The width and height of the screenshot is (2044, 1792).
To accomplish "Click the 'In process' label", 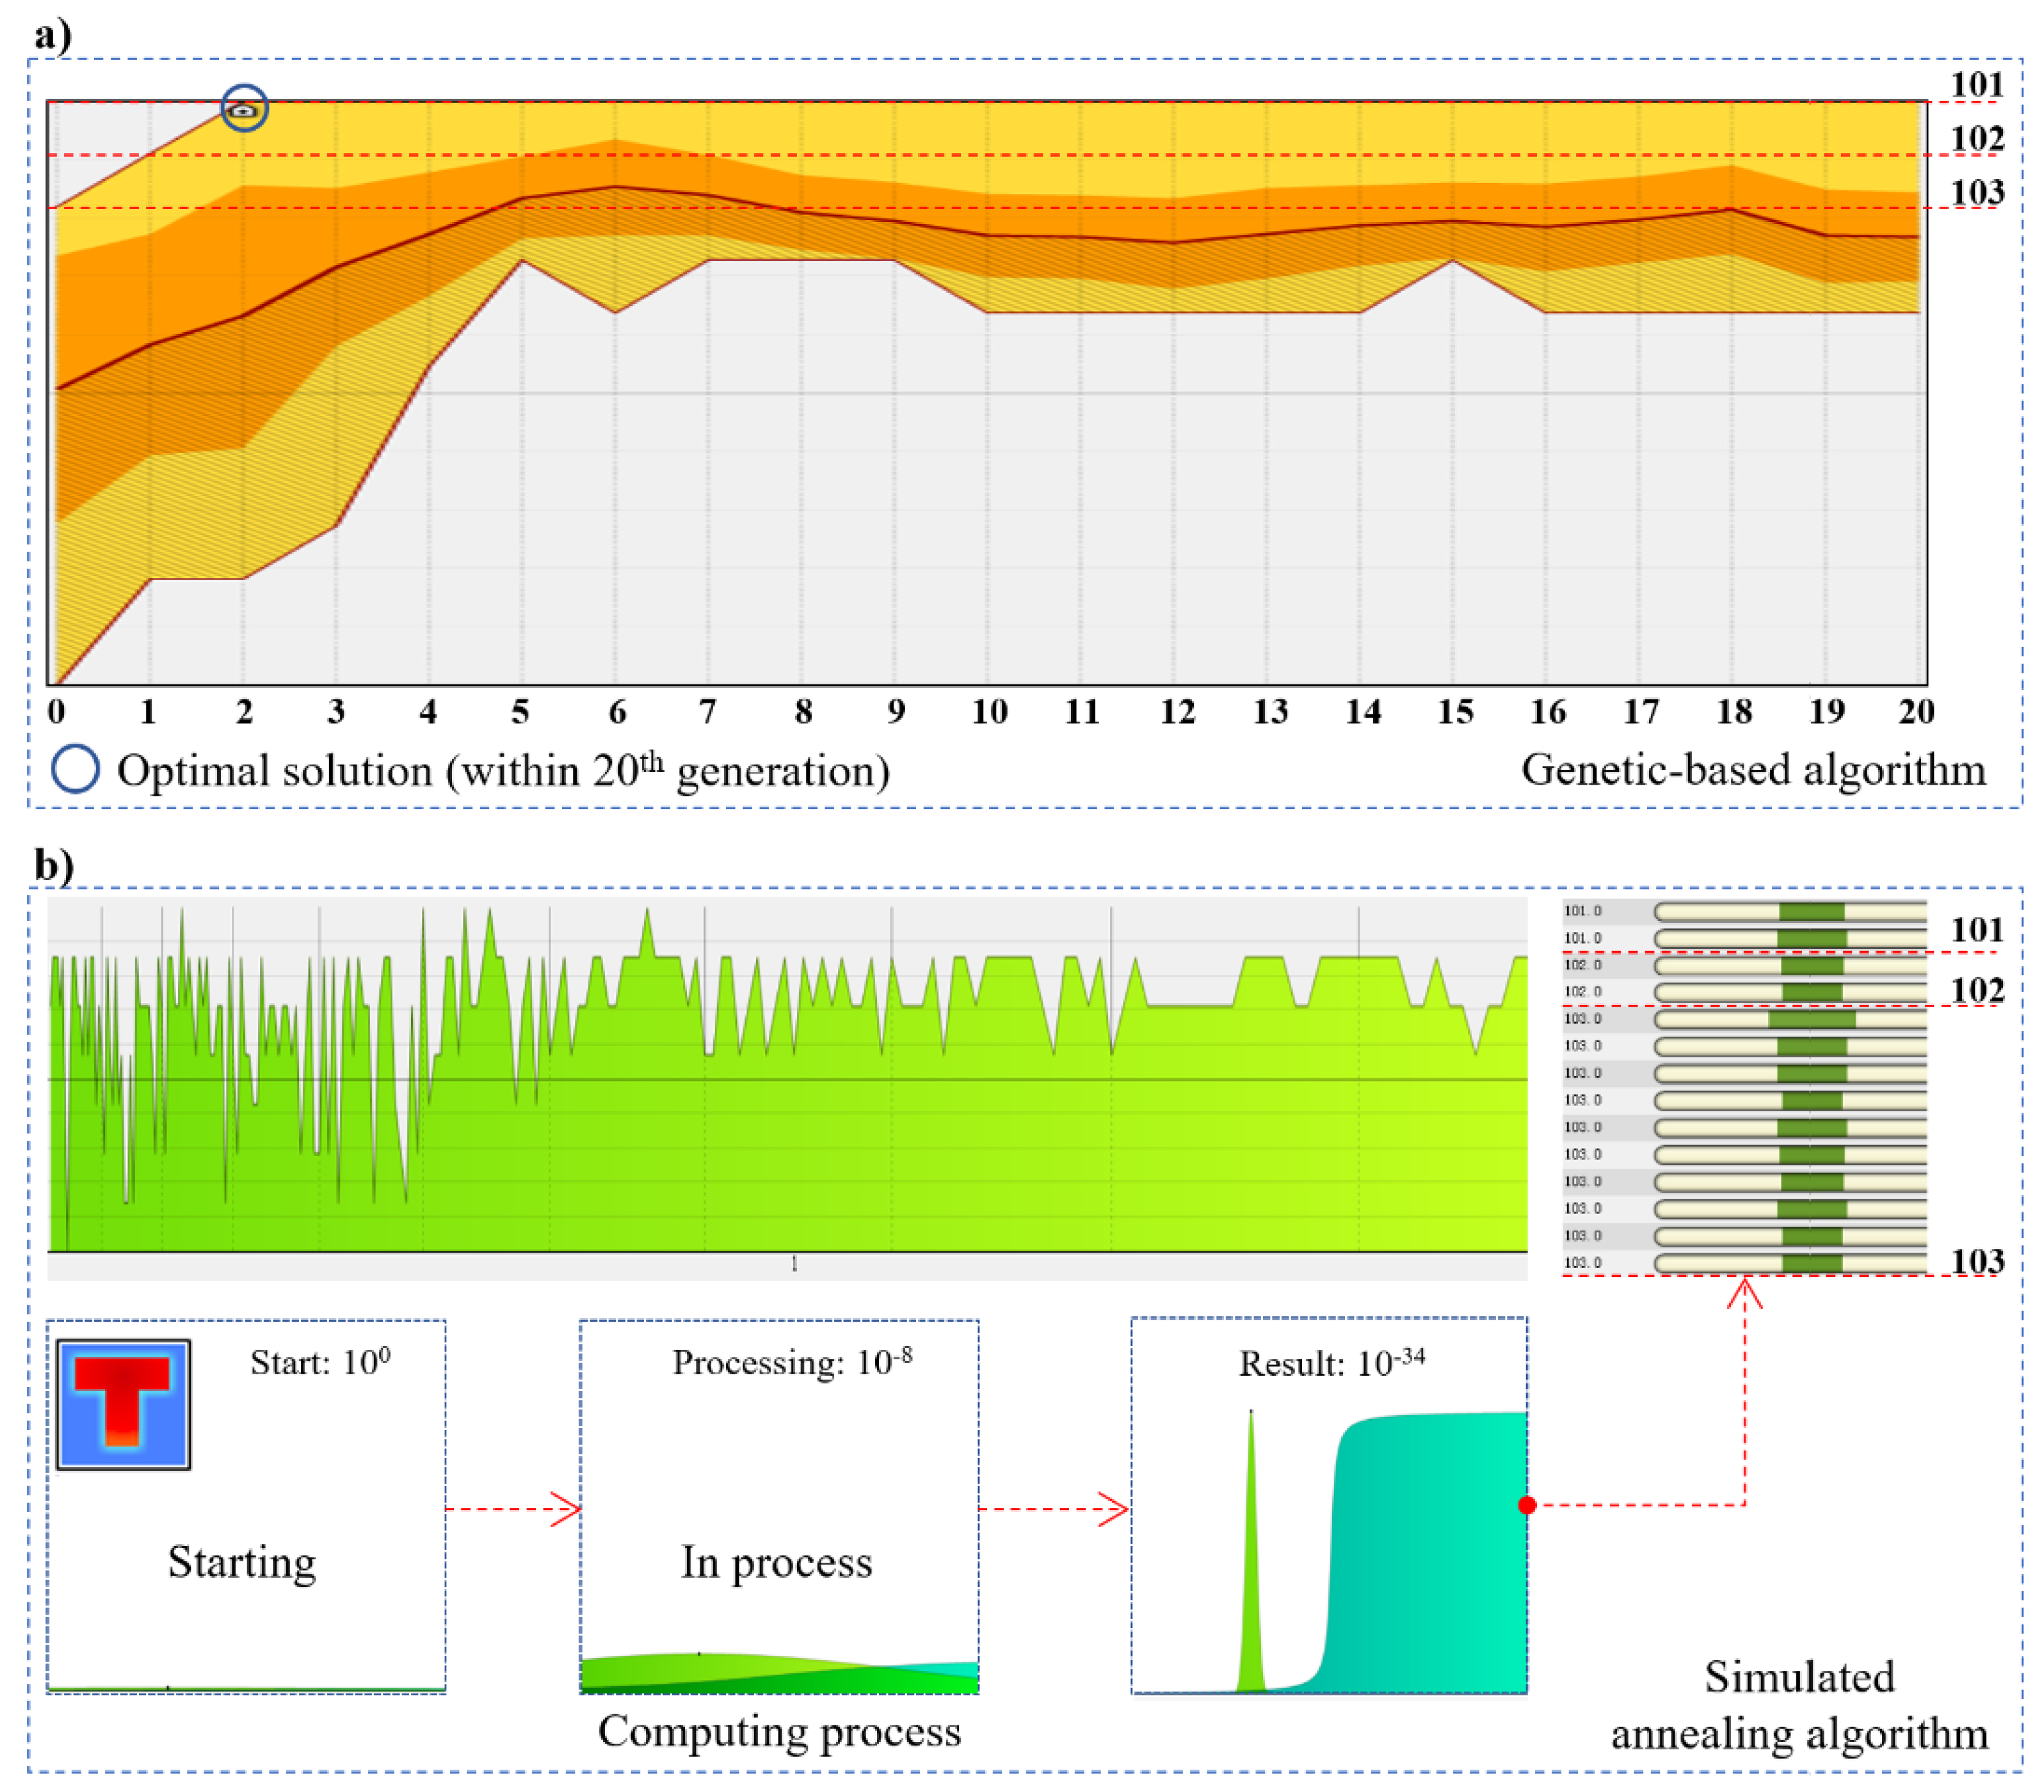I will [776, 1562].
